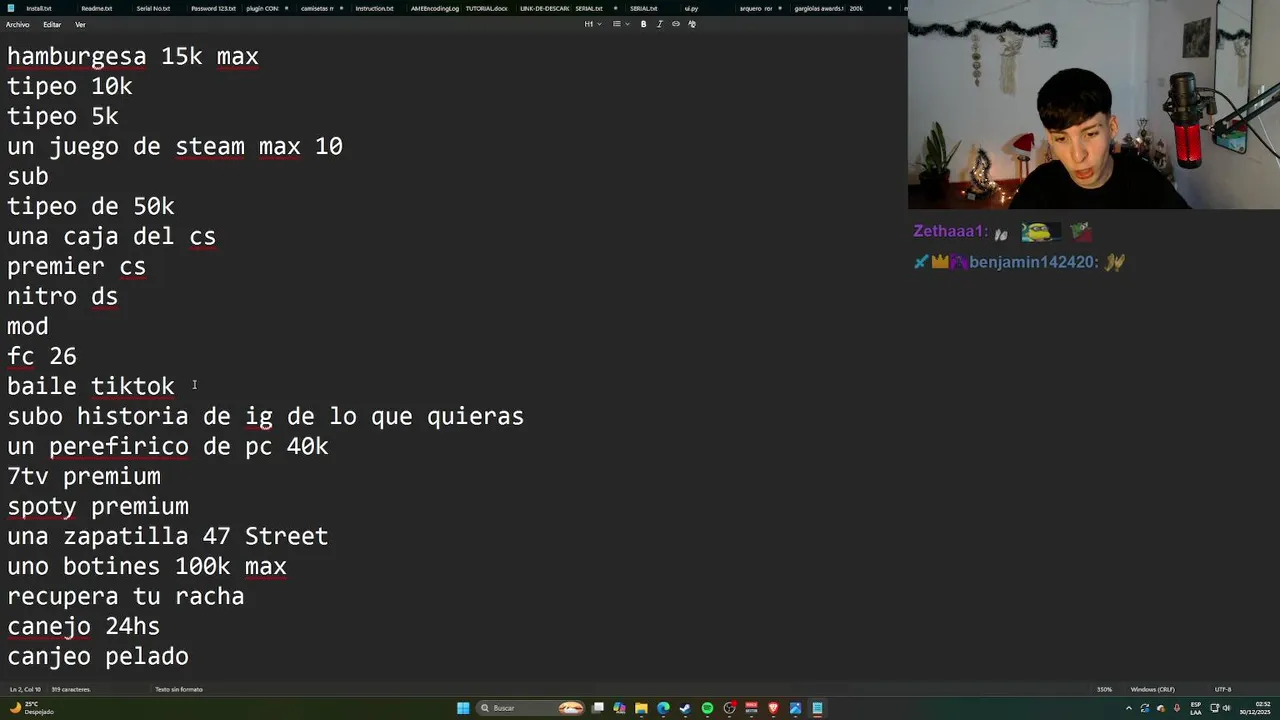The width and height of the screenshot is (1280, 720).
Task: Click the chat username benjamin142420
Action: tap(1034, 263)
